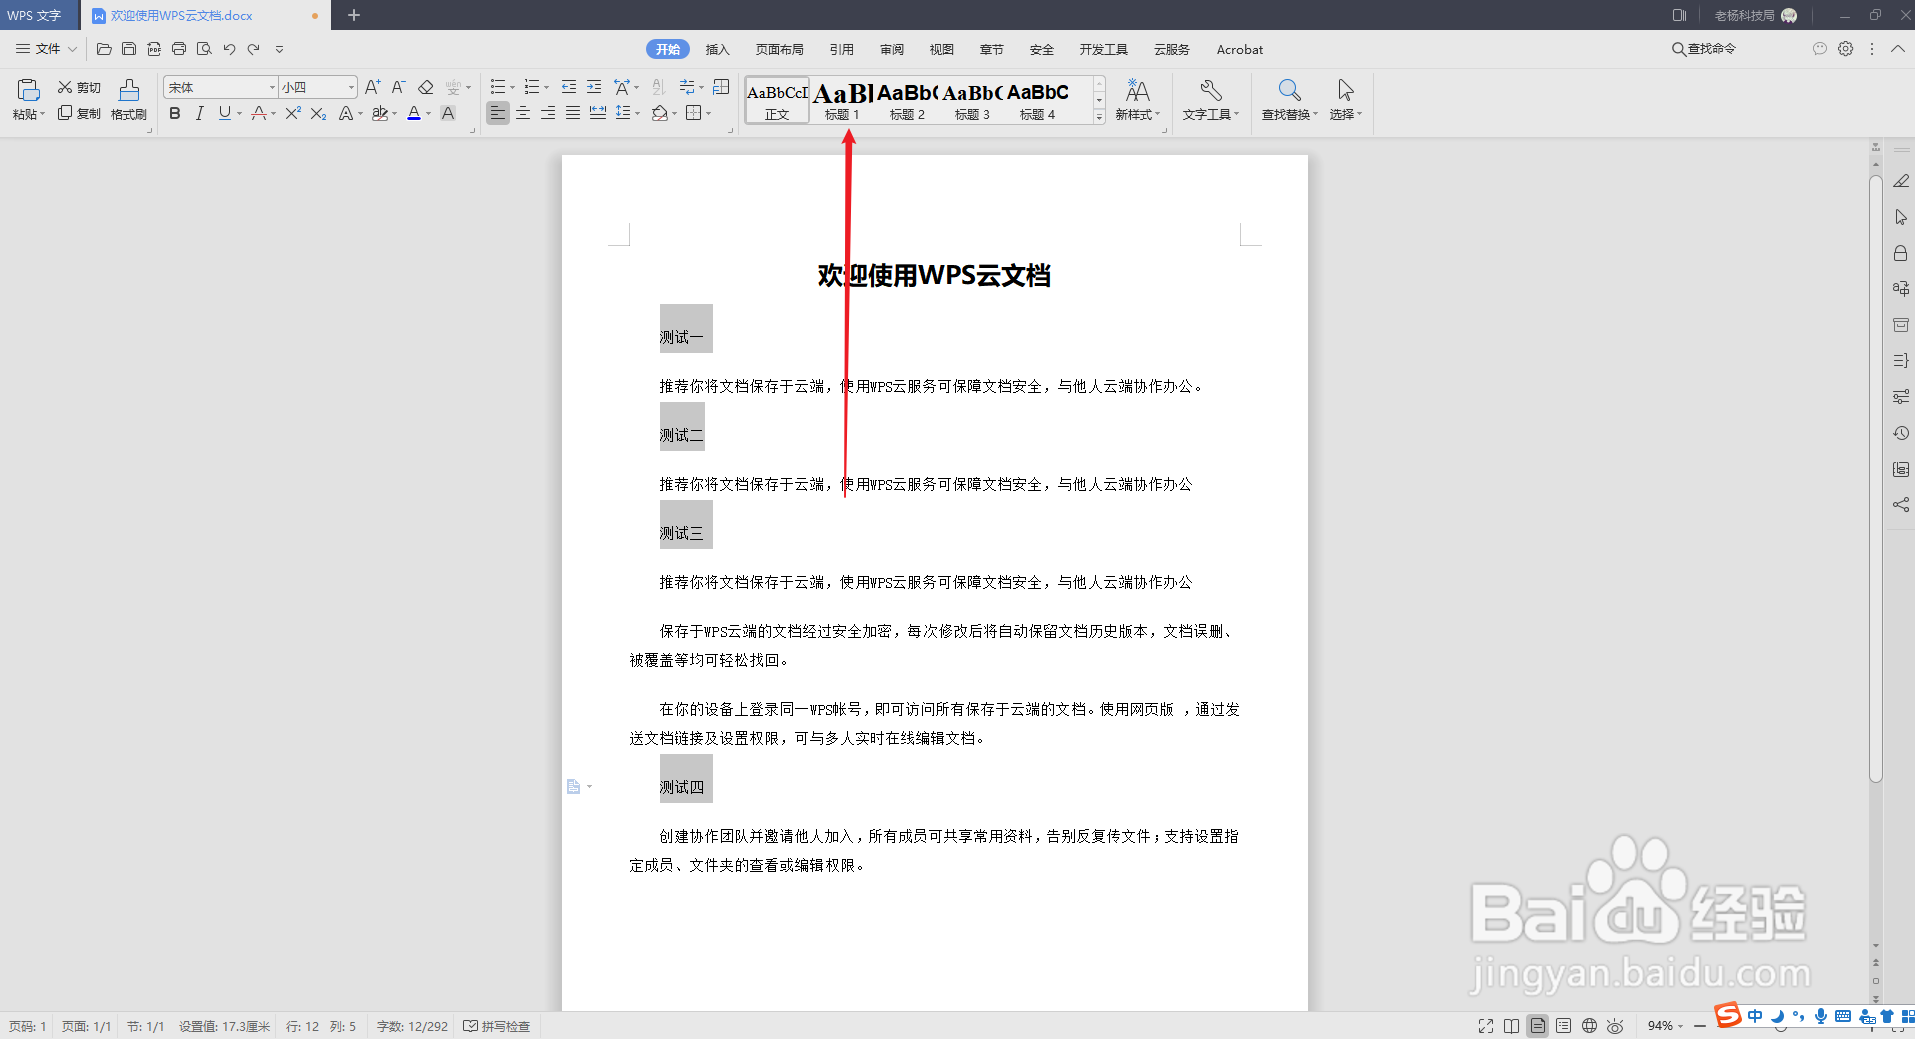Image resolution: width=1915 pixels, height=1039 pixels.
Task: Open 文字工具 text tools
Action: [1211, 100]
